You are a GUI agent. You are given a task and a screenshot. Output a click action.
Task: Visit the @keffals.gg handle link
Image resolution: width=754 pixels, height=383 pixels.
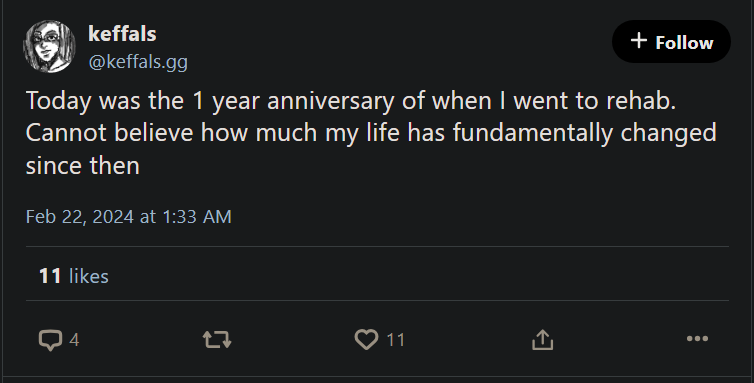click(x=138, y=62)
